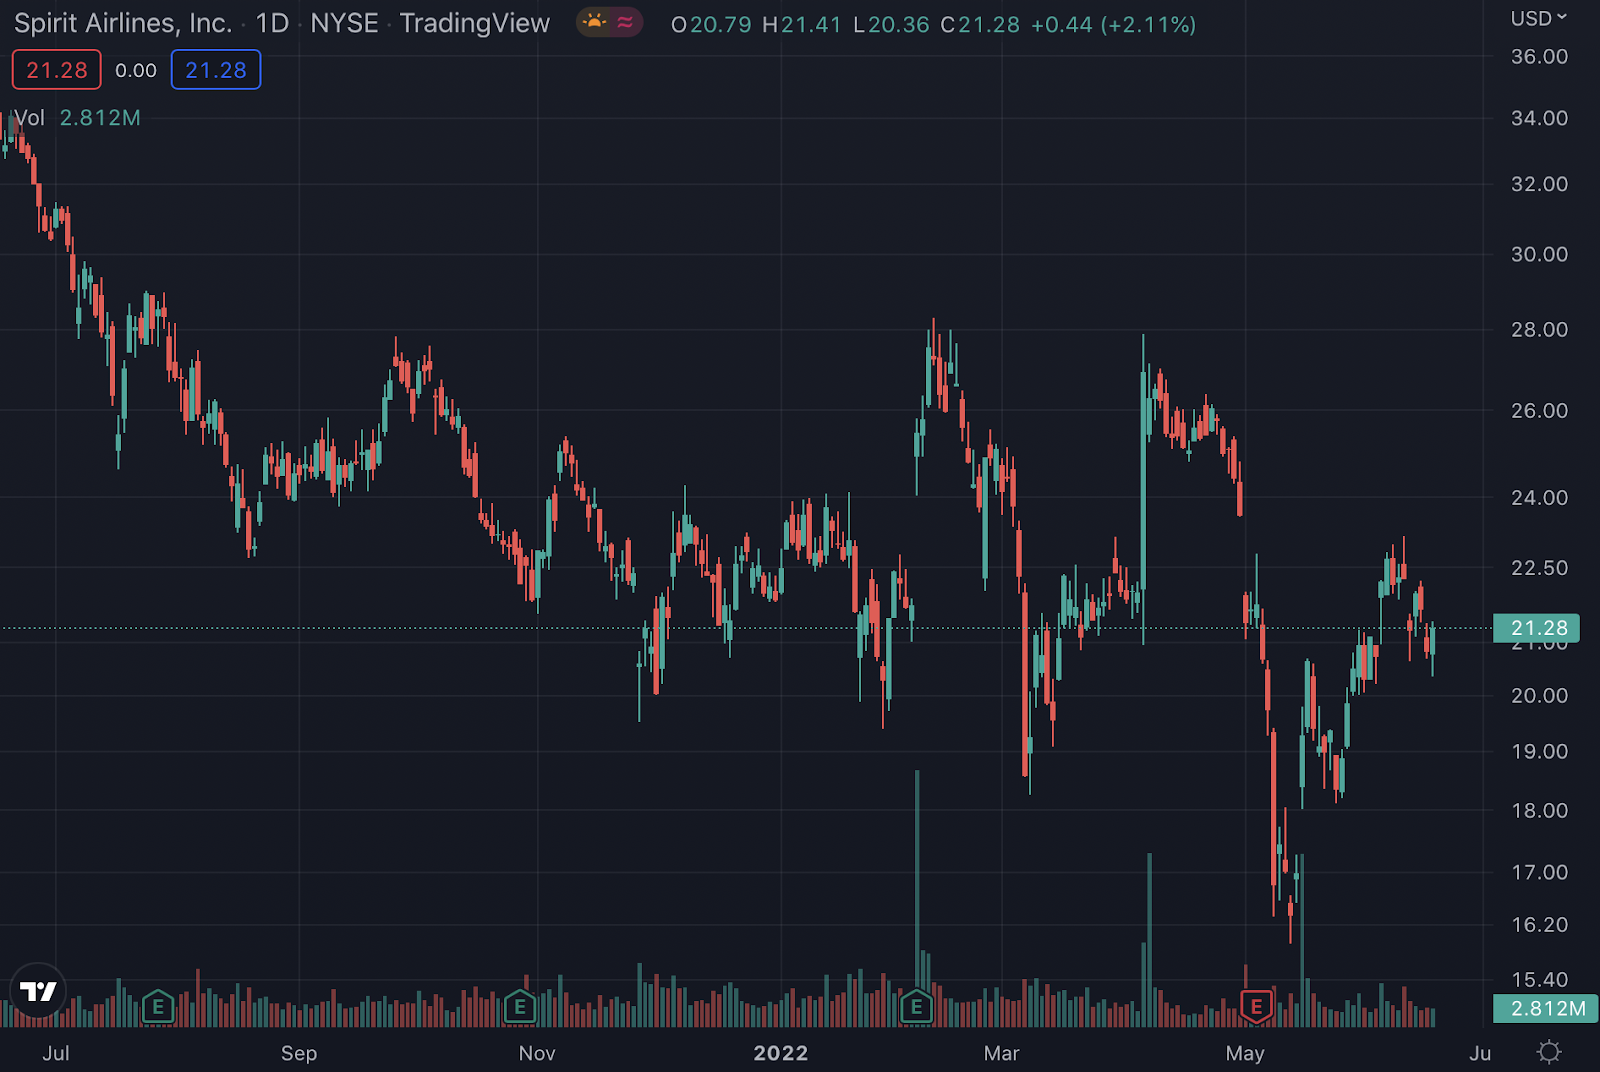Screen dimensions: 1600x1072
Task: Click the TradingView logo badge
Action: tap(38, 991)
